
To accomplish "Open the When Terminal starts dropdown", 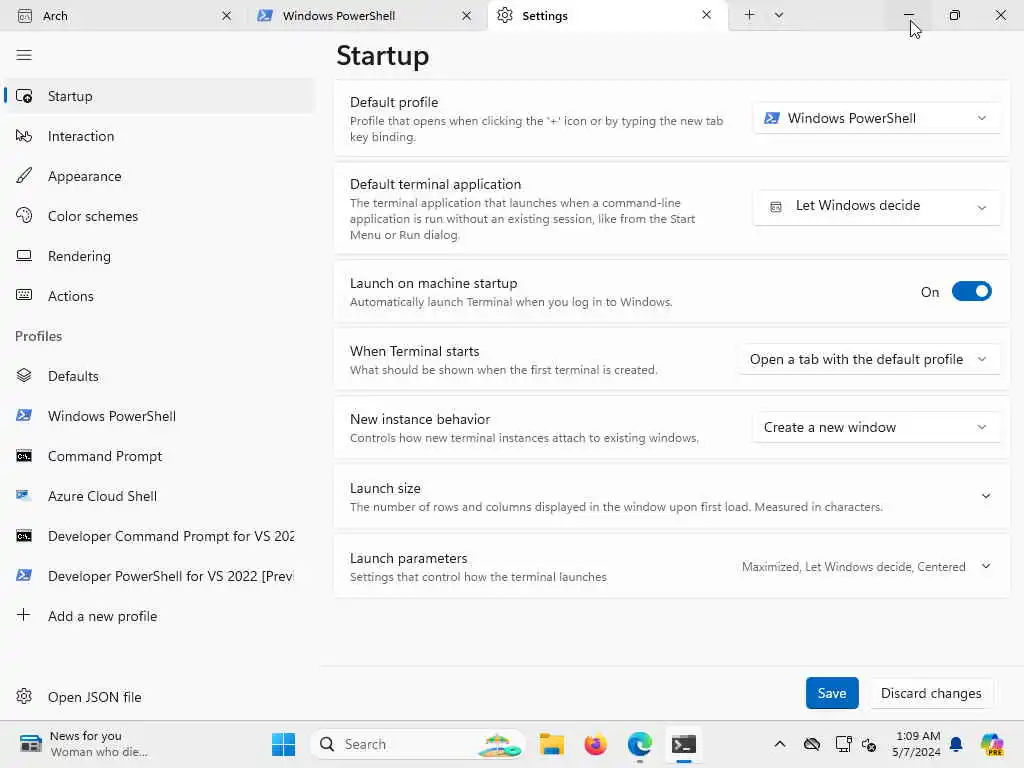I will pyautogui.click(x=869, y=359).
